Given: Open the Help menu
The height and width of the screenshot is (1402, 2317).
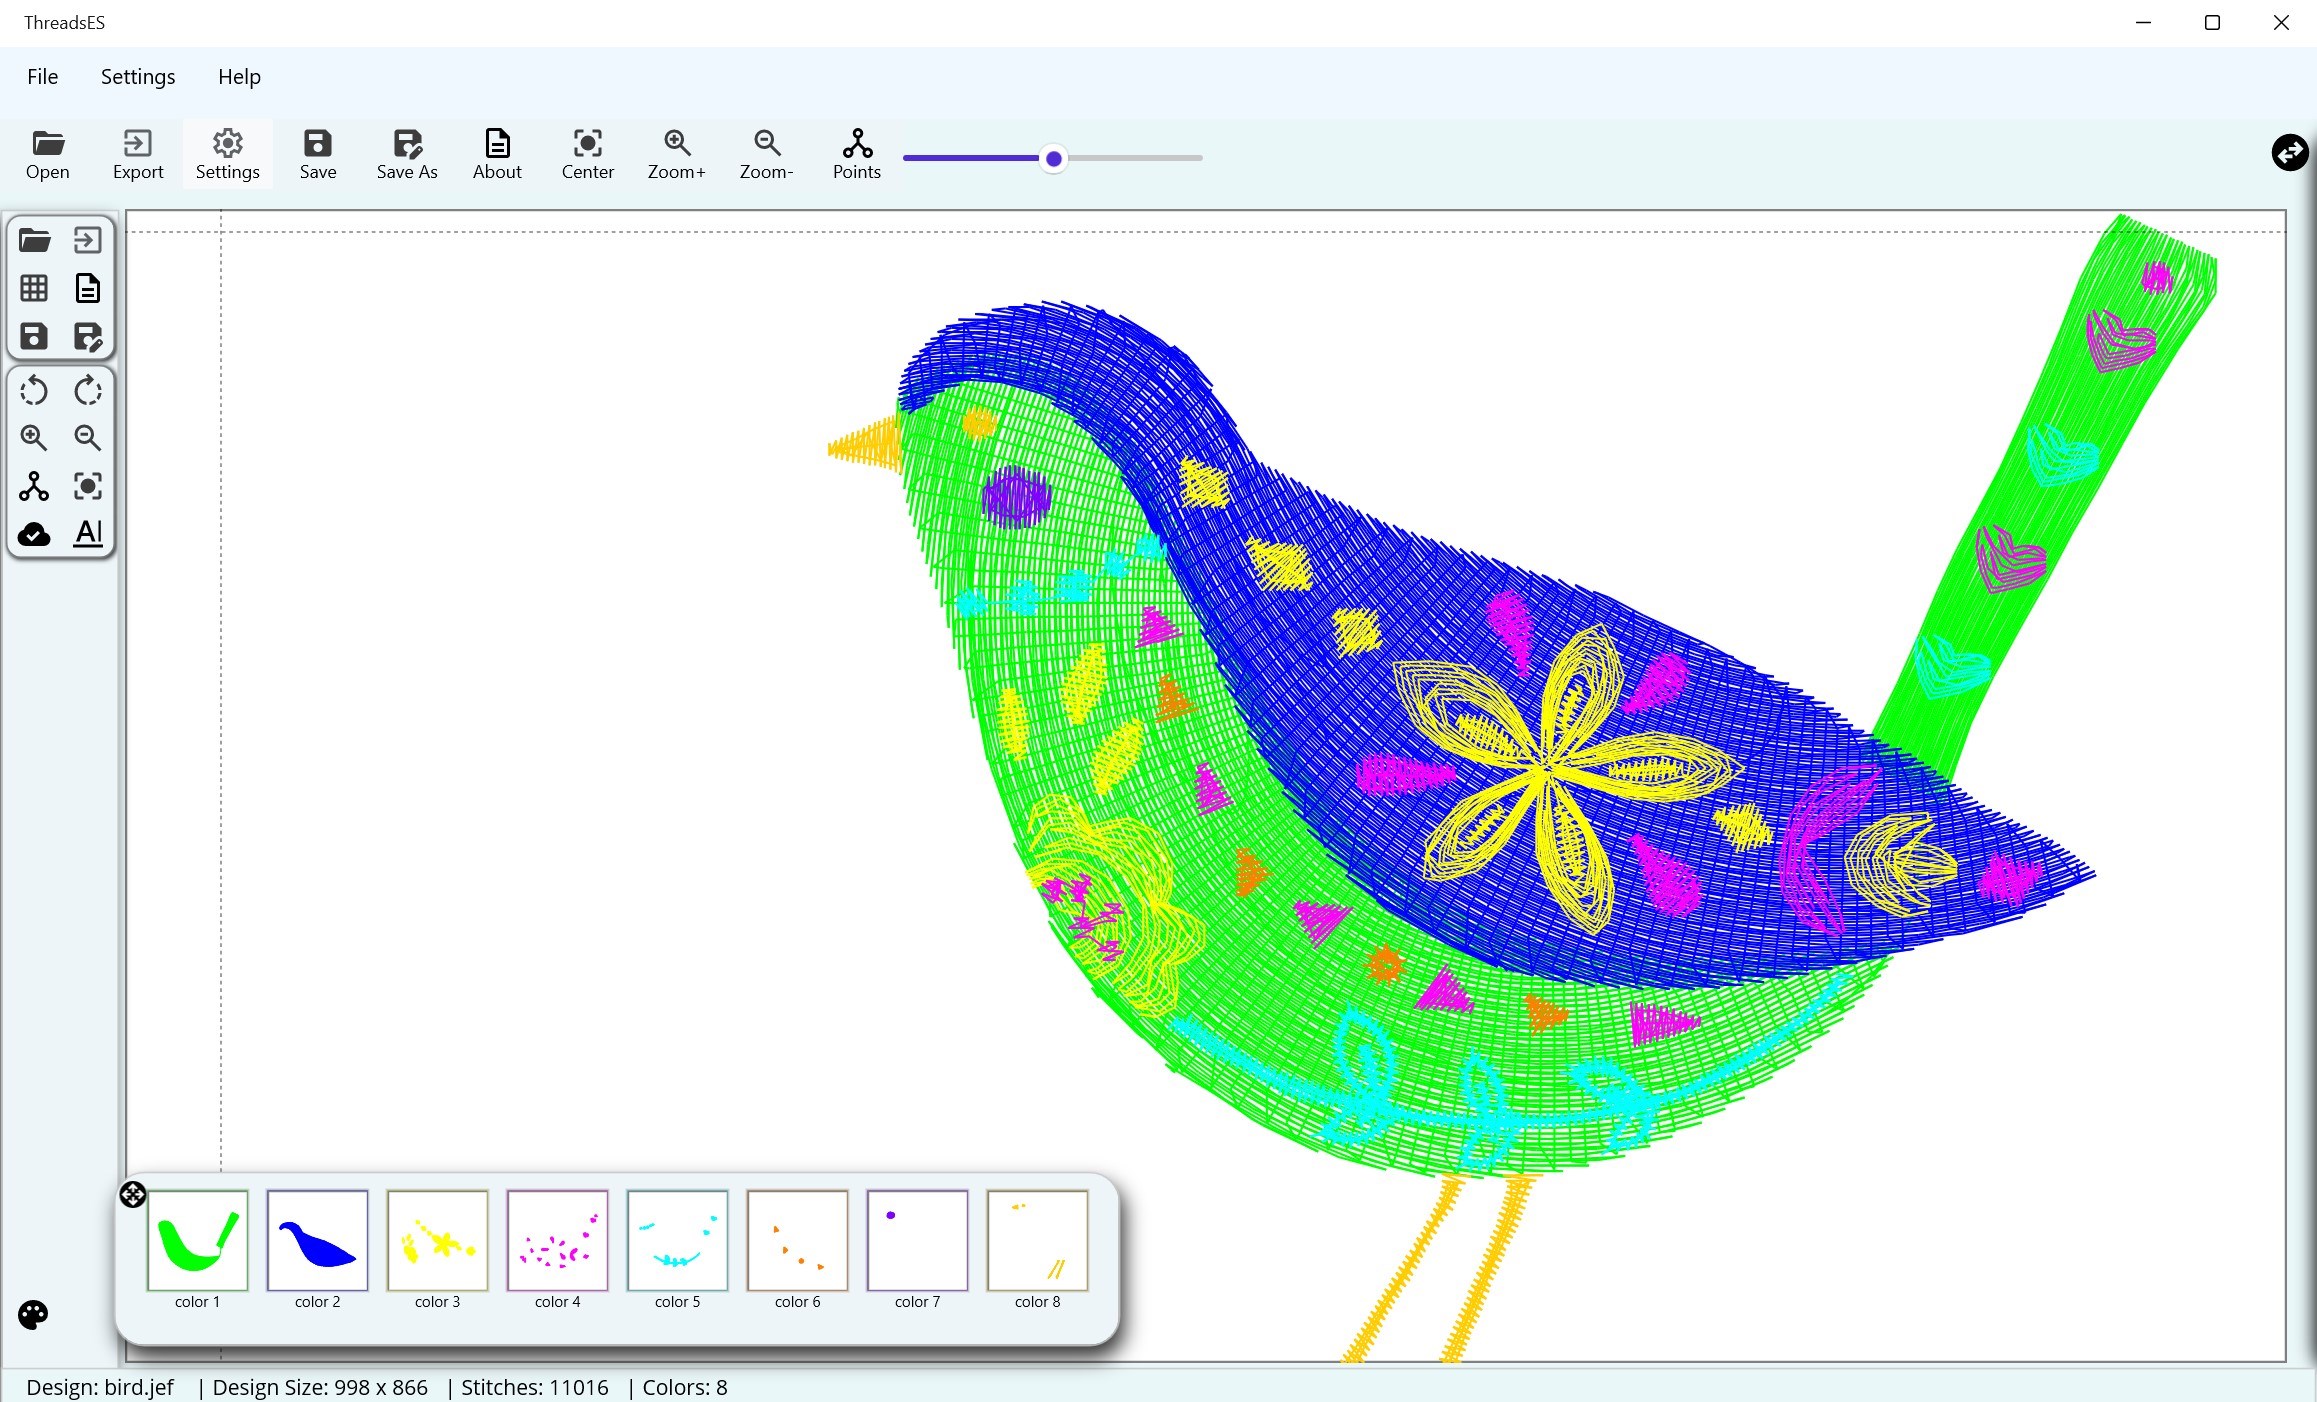Looking at the screenshot, I should pyautogui.click(x=239, y=77).
